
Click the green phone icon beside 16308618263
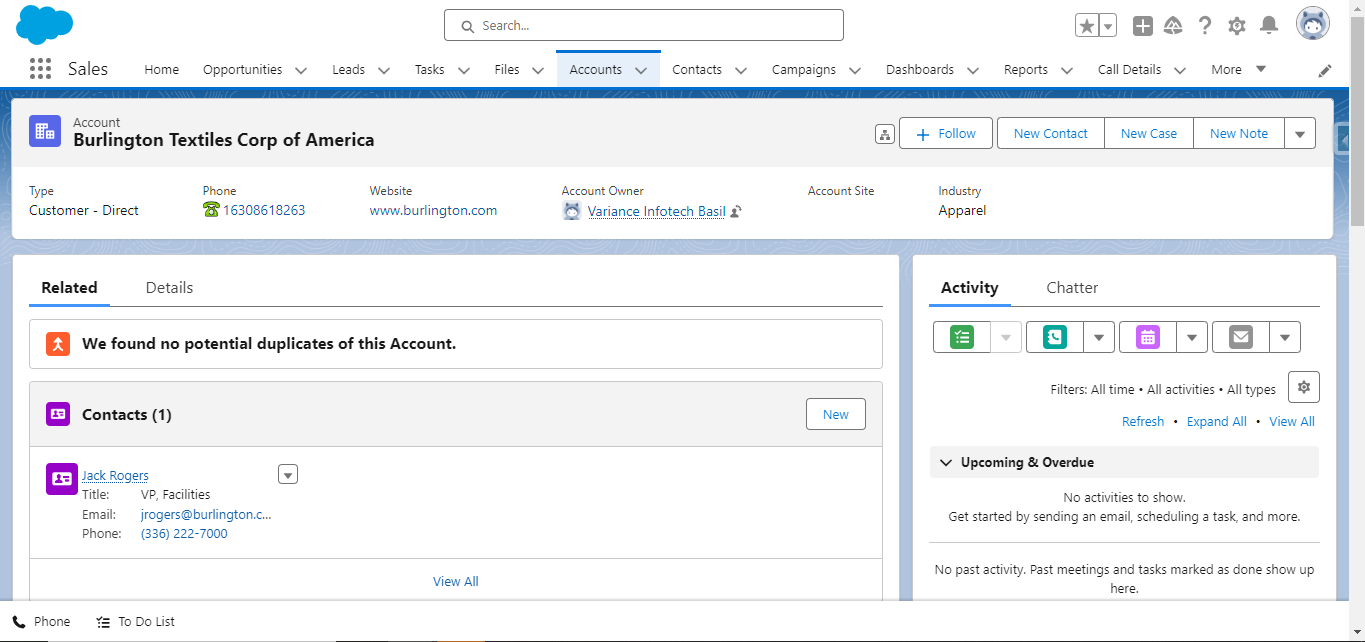tap(211, 210)
